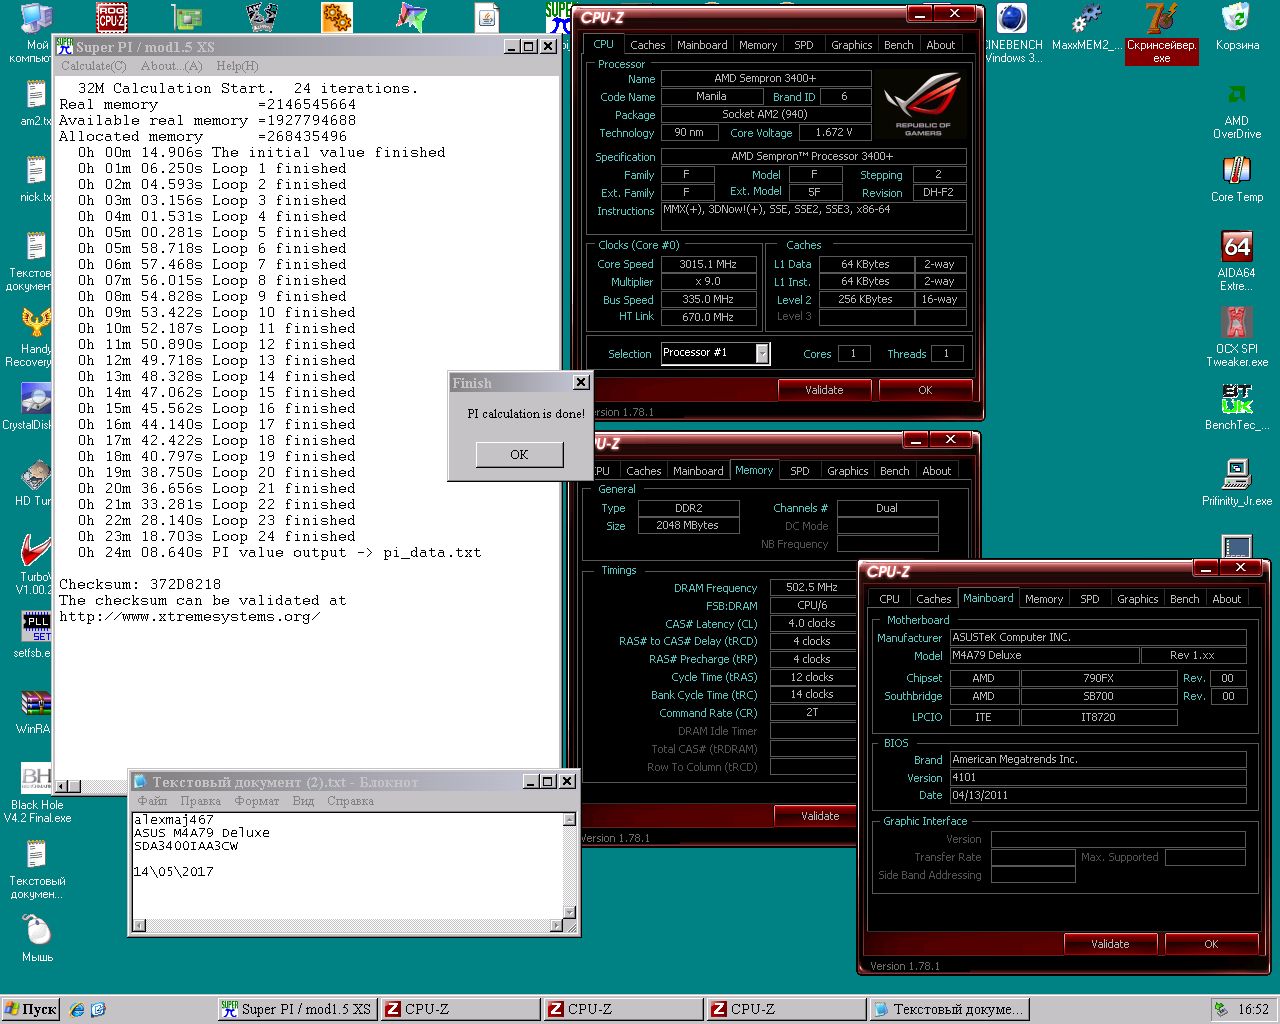Image resolution: width=1280 pixels, height=1024 pixels.
Task: Open Calculate(C) menu in Super PI
Action: 93,66
